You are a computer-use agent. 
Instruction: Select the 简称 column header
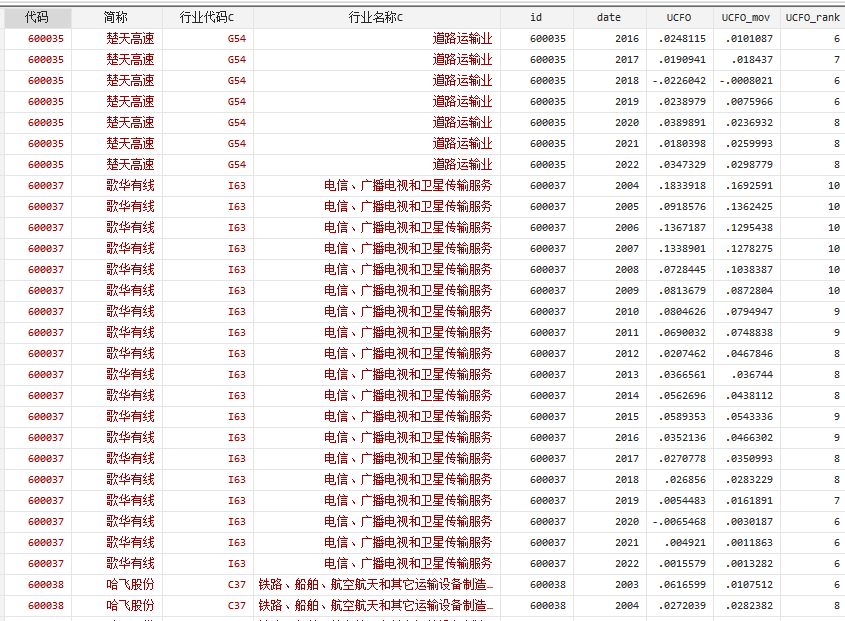click(x=116, y=17)
